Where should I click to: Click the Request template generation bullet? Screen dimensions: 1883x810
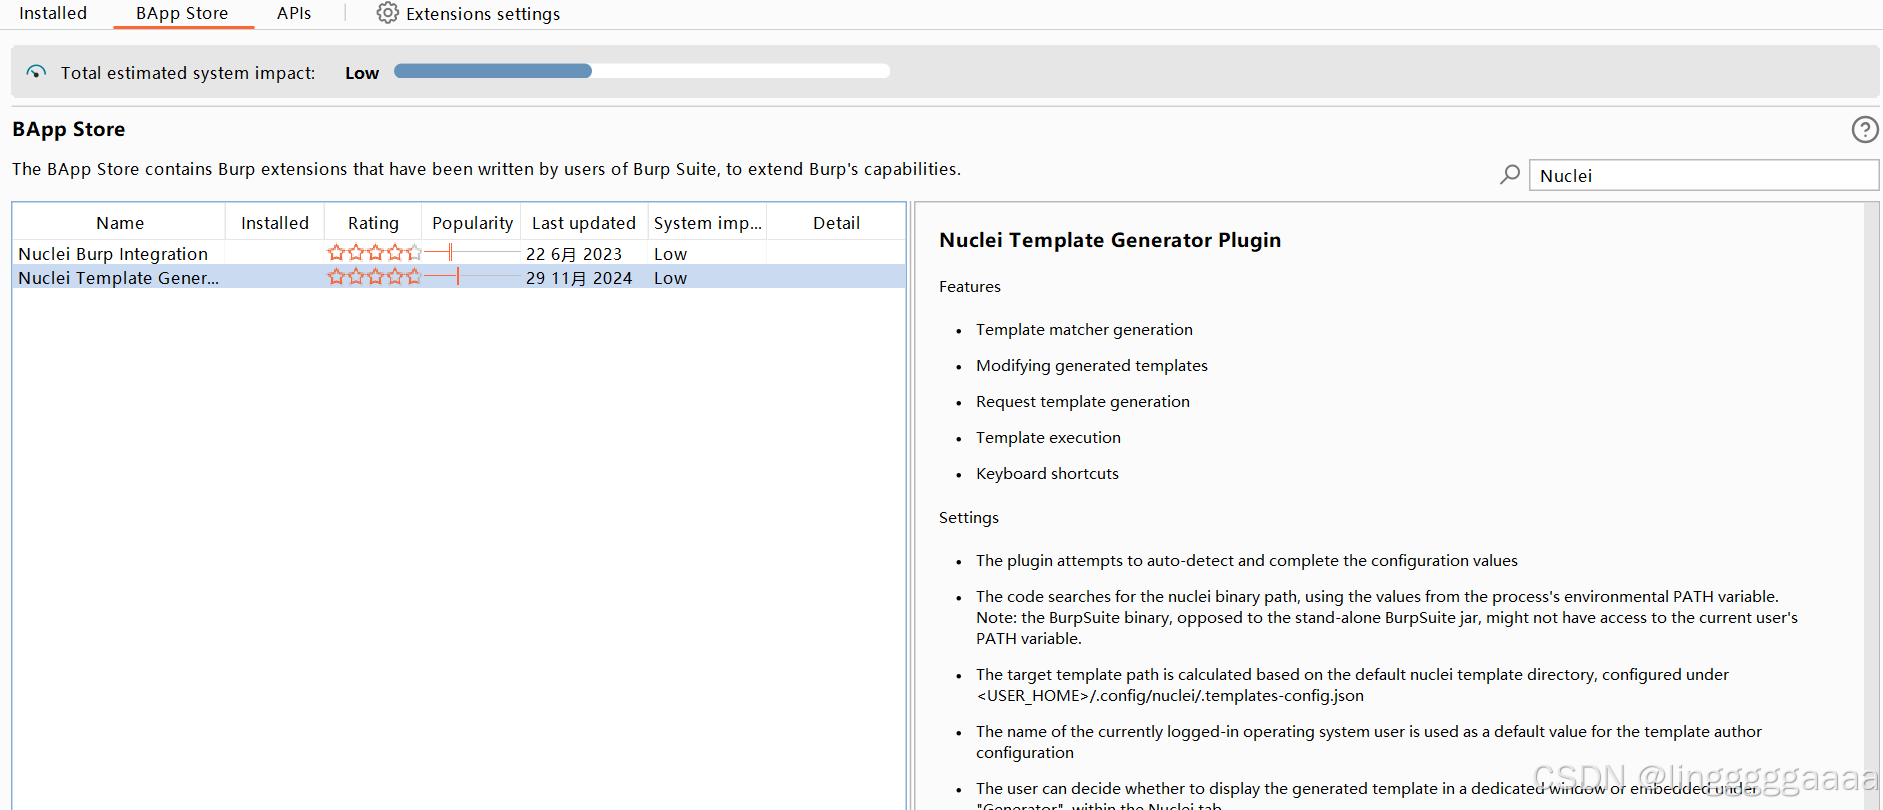click(1083, 401)
